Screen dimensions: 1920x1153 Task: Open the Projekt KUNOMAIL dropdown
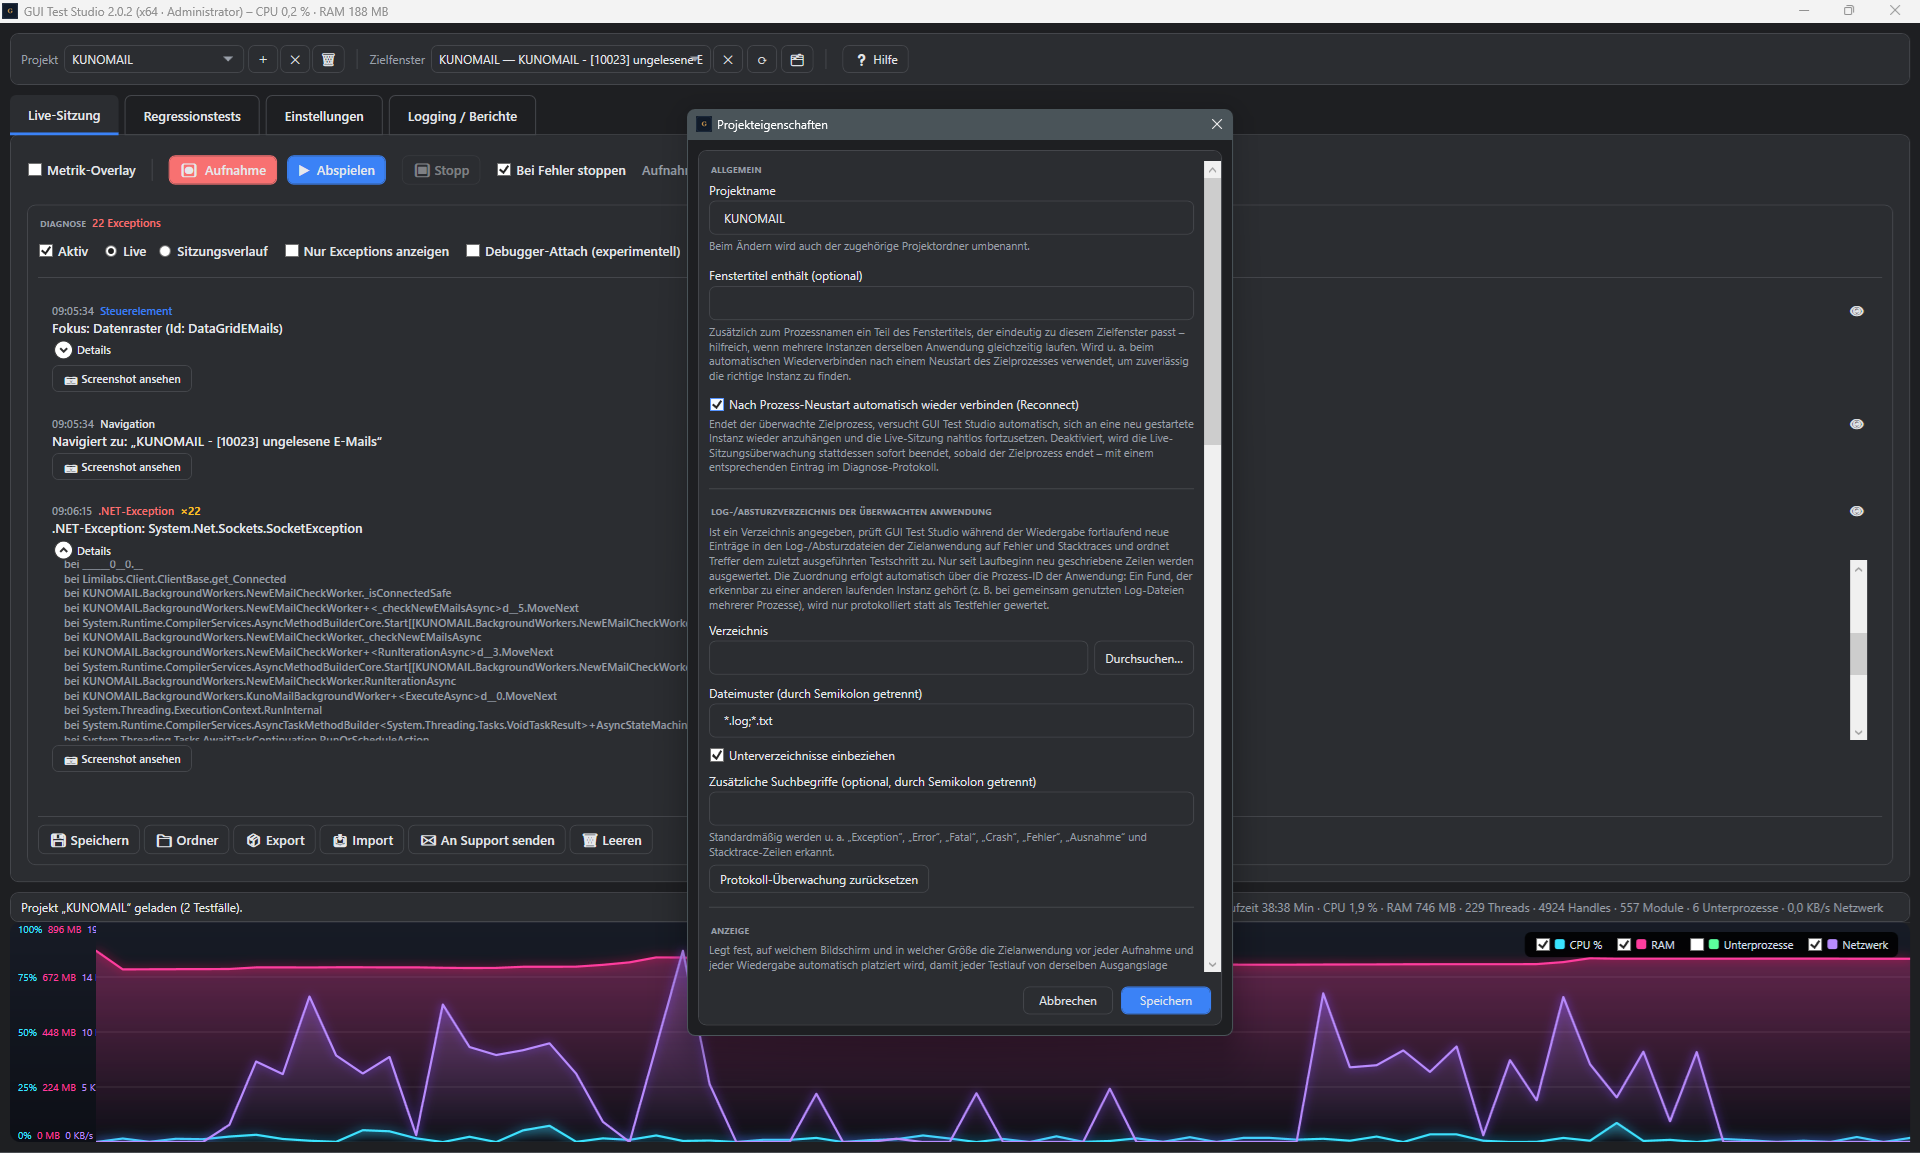pyautogui.click(x=153, y=60)
